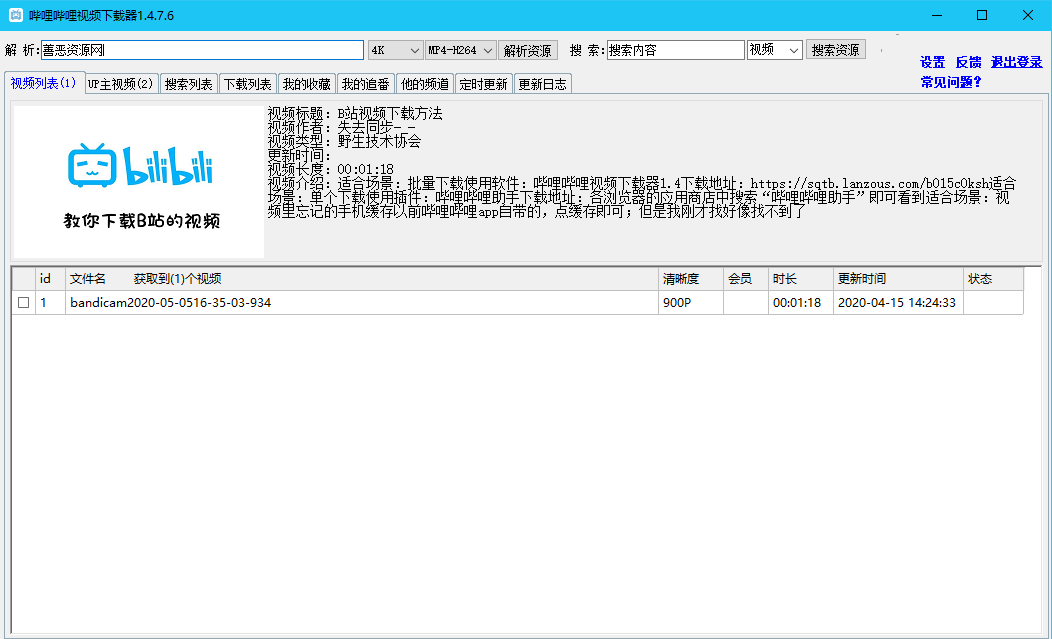The height and width of the screenshot is (639, 1052).
Task: Click the app icon in the title bar
Action: (x=14, y=14)
